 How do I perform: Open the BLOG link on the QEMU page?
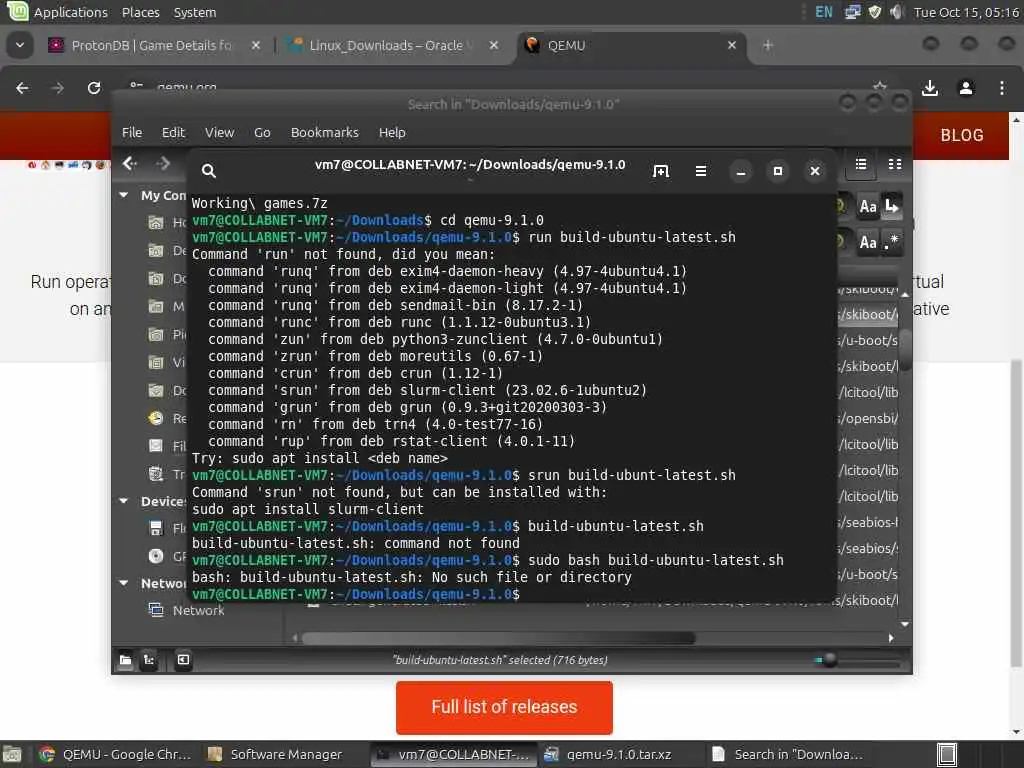click(x=961, y=135)
